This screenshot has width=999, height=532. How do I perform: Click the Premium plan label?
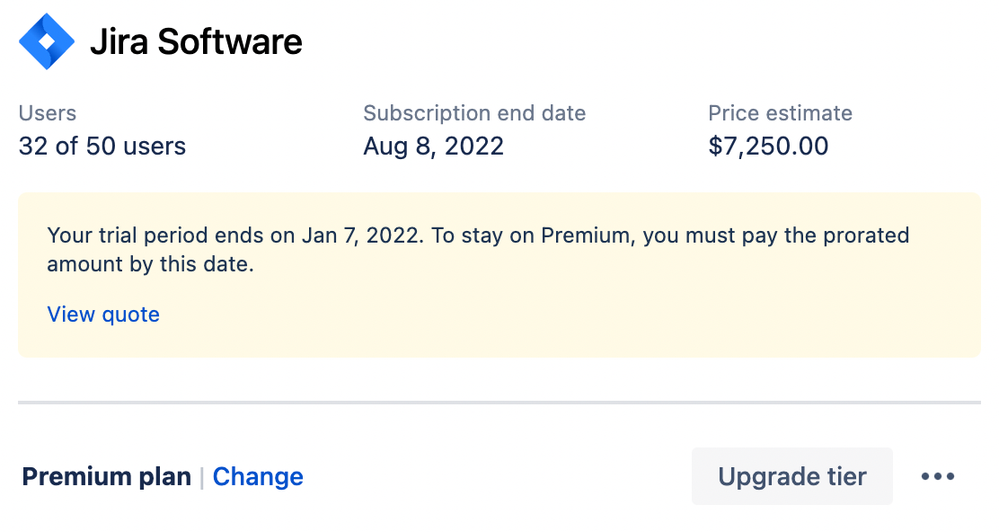pyautogui.click(x=106, y=477)
